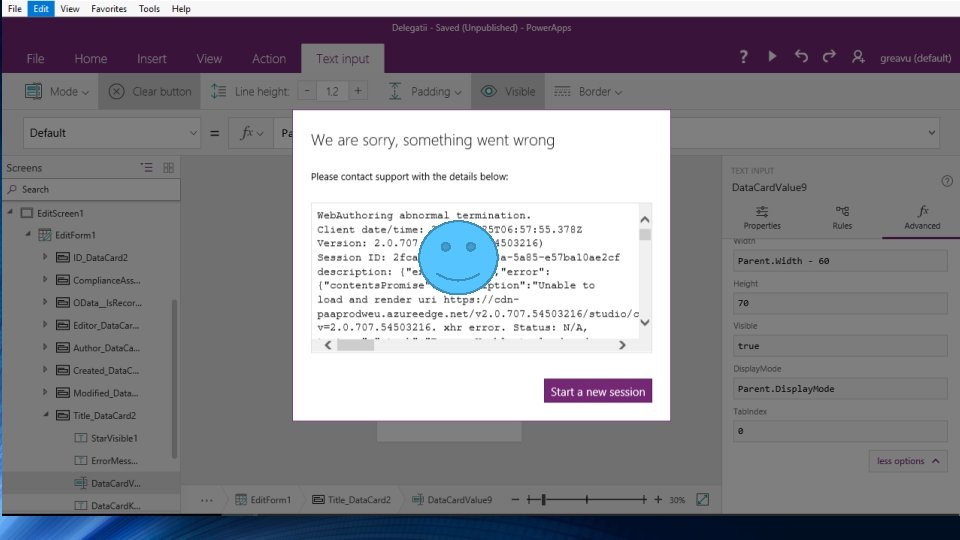Screen dimensions: 960x540
Task: Open the browser Tools menu
Action: pos(149,9)
